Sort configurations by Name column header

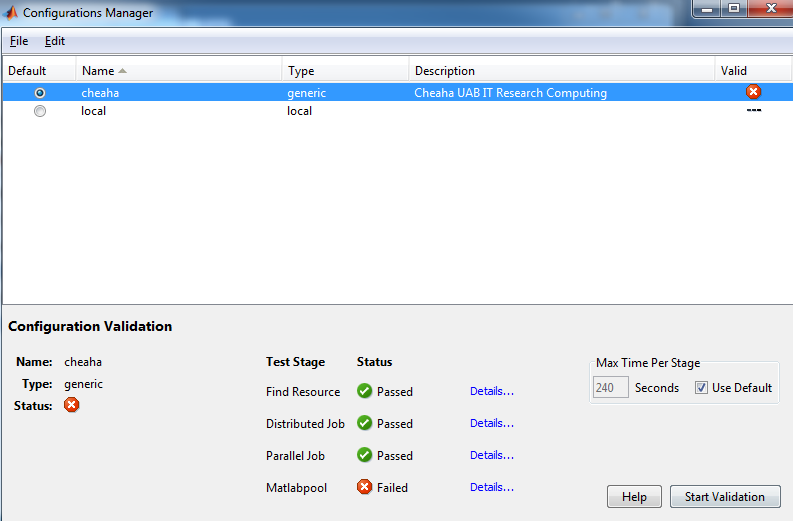pyautogui.click(x=97, y=71)
